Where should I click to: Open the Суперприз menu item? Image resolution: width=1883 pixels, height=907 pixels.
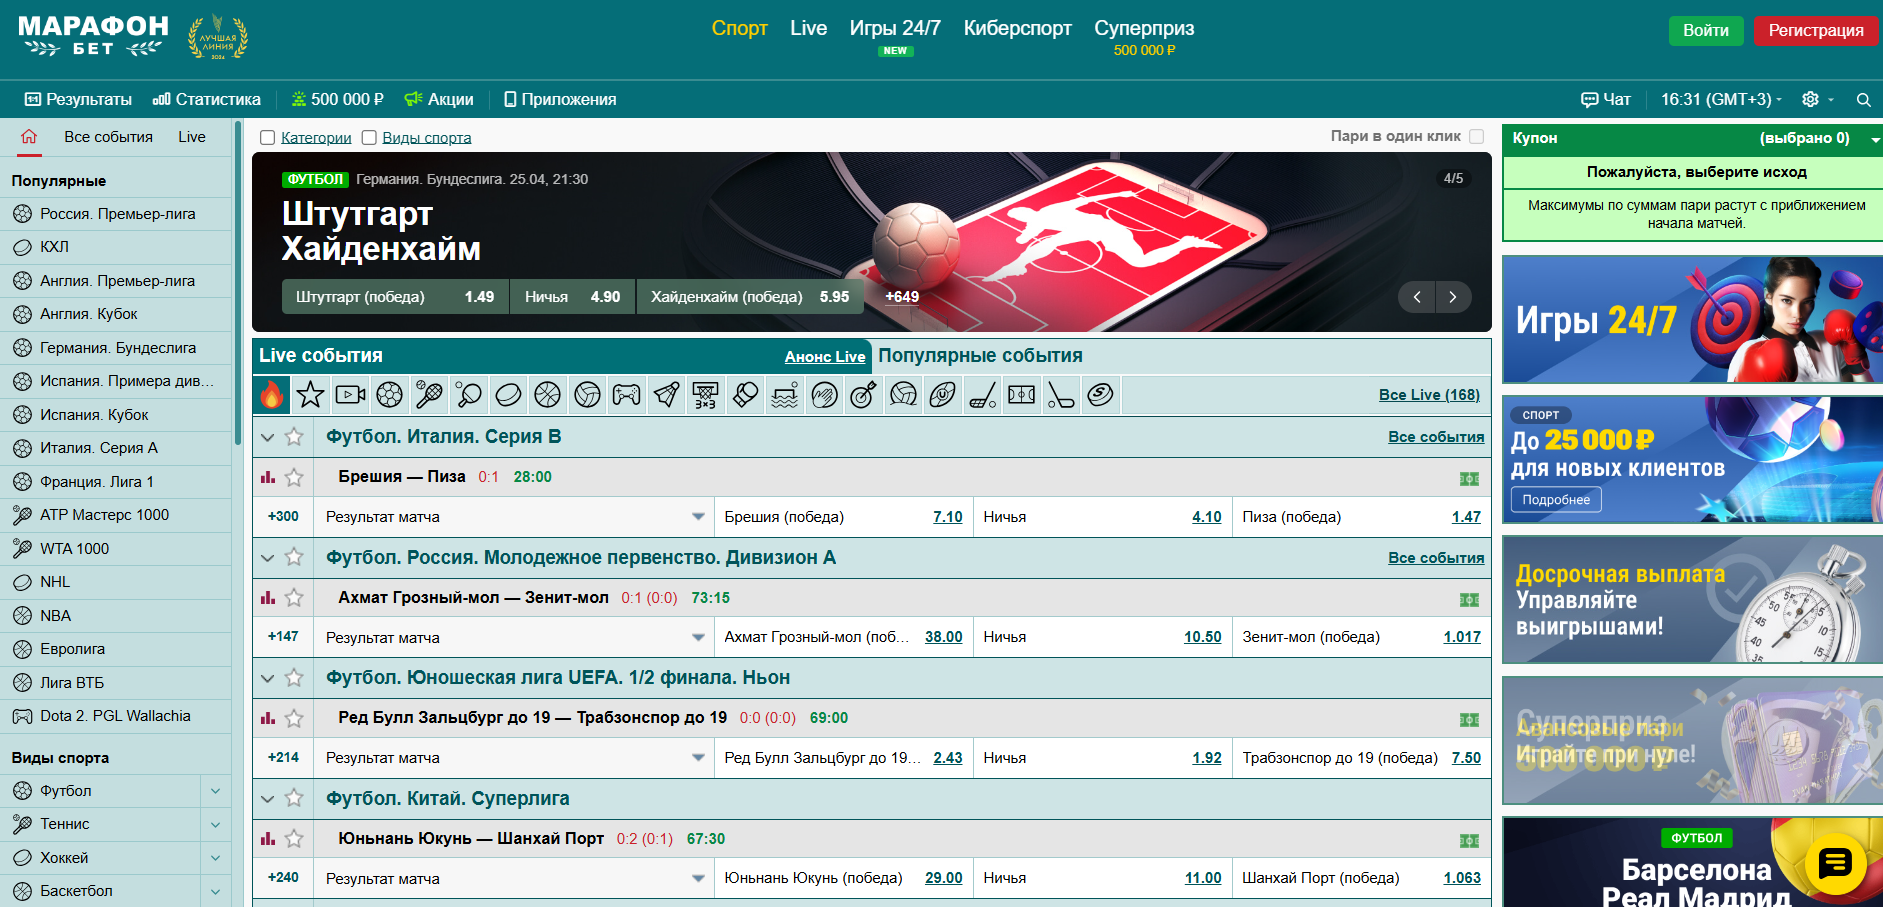[1144, 28]
